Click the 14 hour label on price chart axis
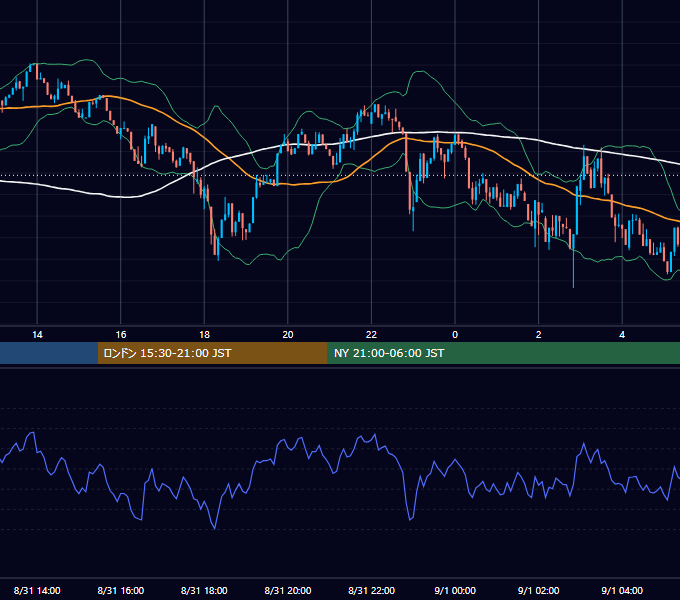 click(x=37, y=335)
